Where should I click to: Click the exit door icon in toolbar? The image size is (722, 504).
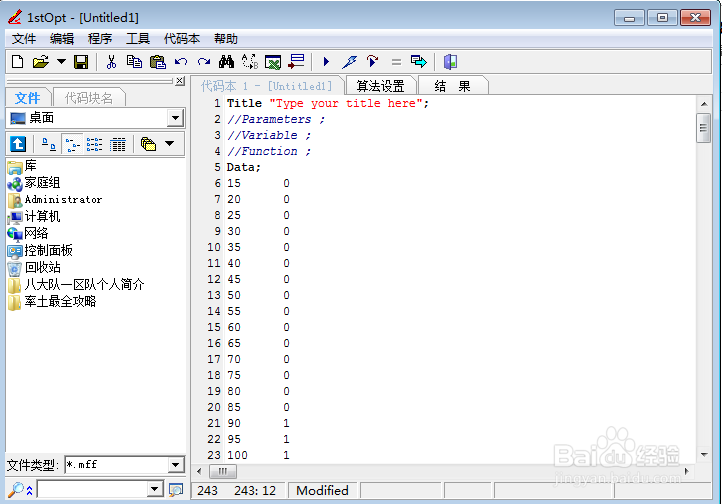pos(450,62)
